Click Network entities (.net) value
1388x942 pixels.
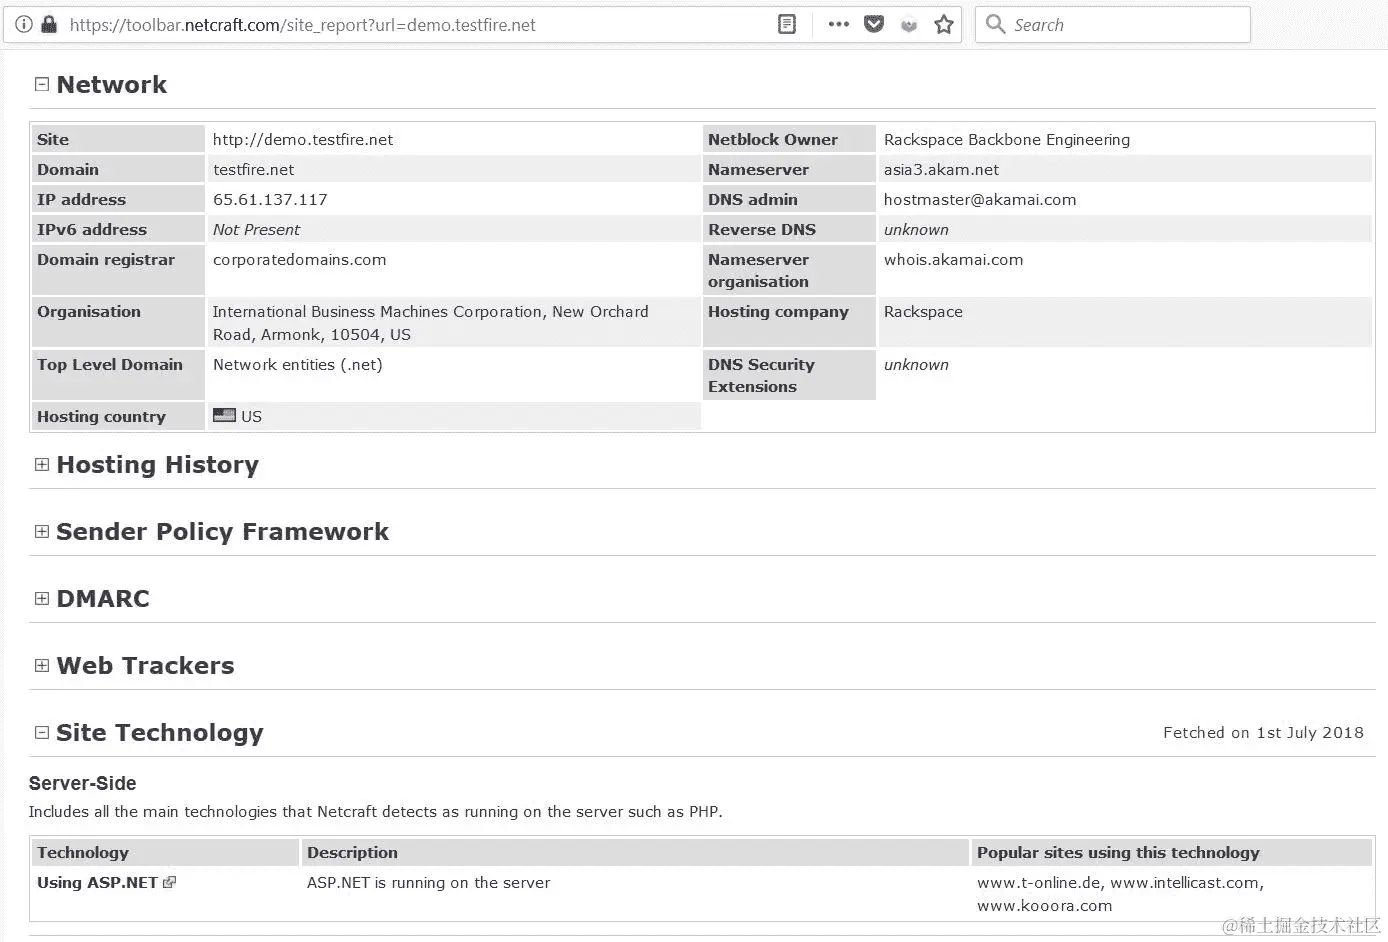click(297, 364)
